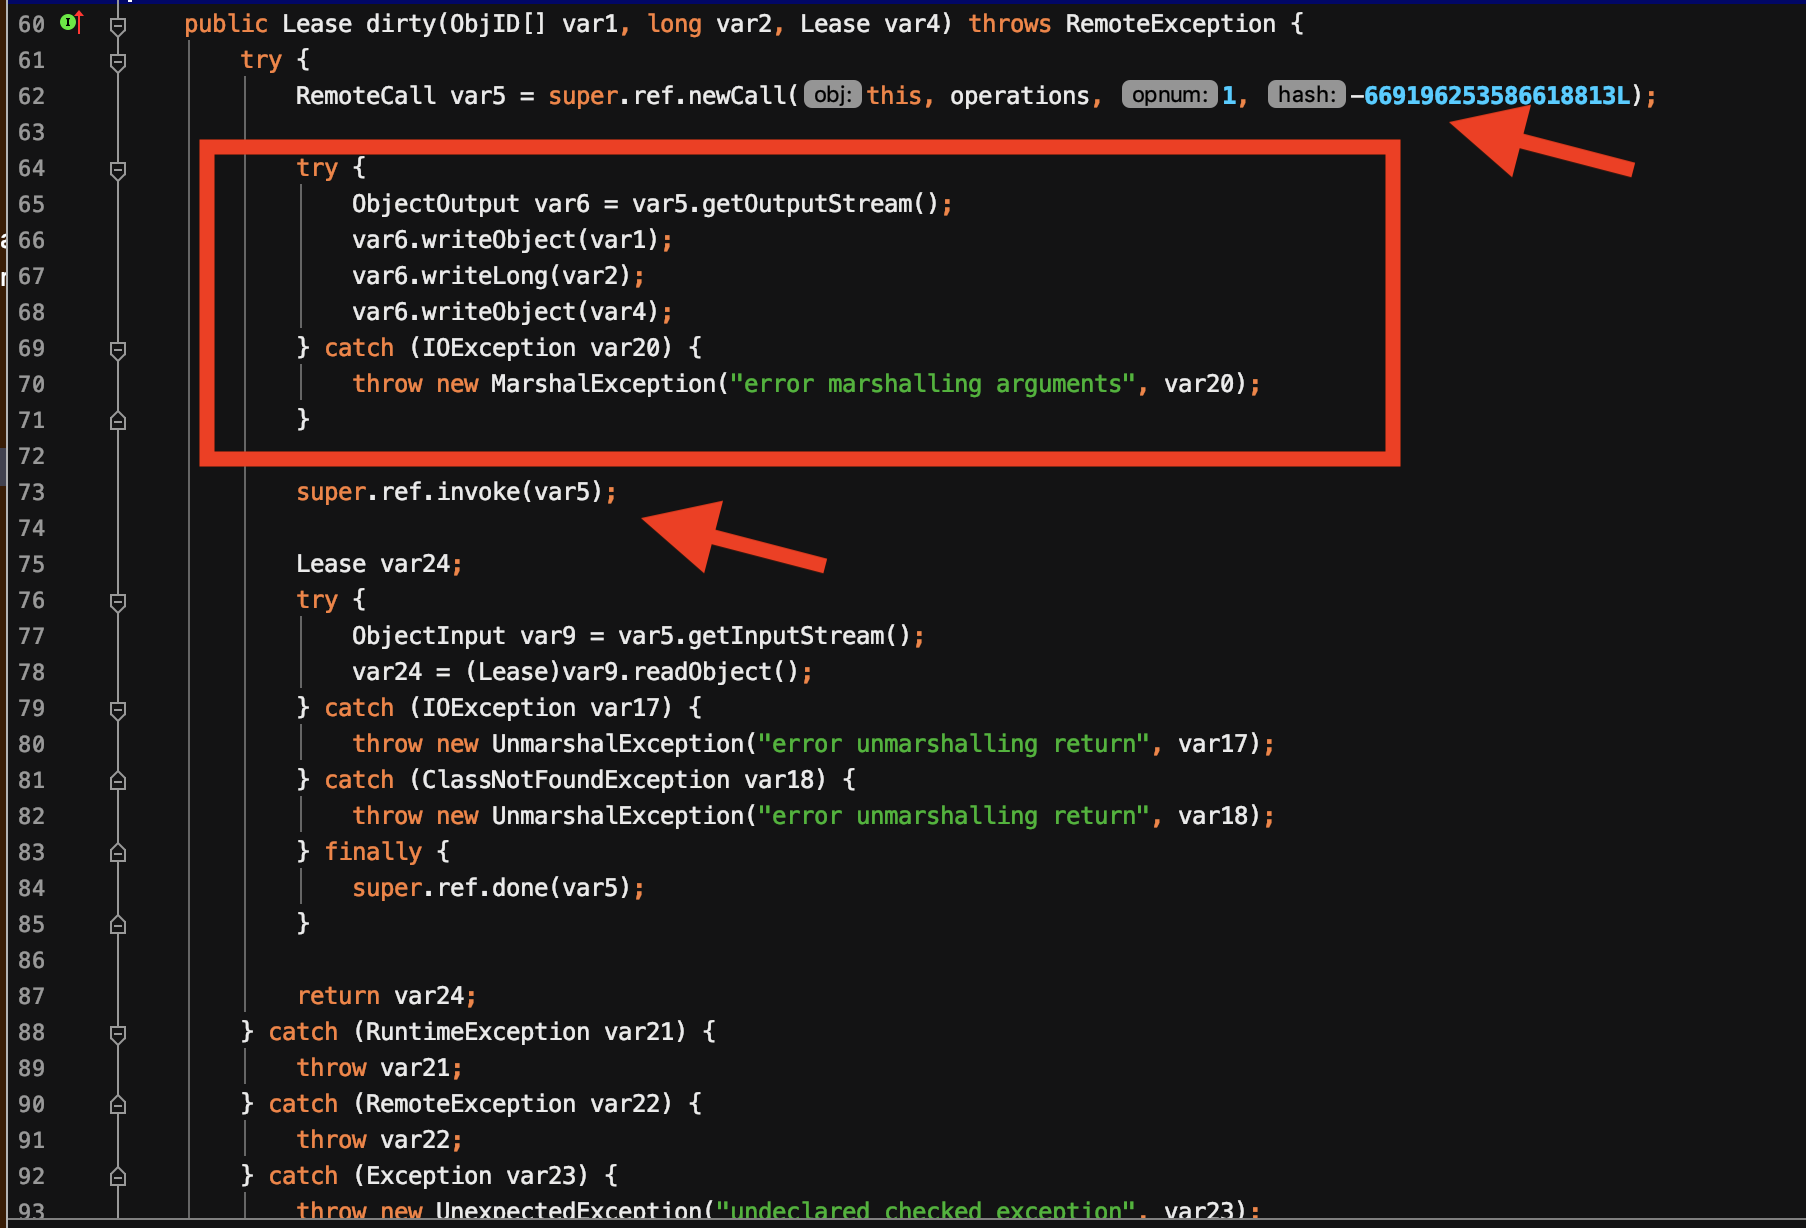This screenshot has width=1806, height=1228.
Task: Fold the IOException var17 catch at line 79
Action: (118, 709)
